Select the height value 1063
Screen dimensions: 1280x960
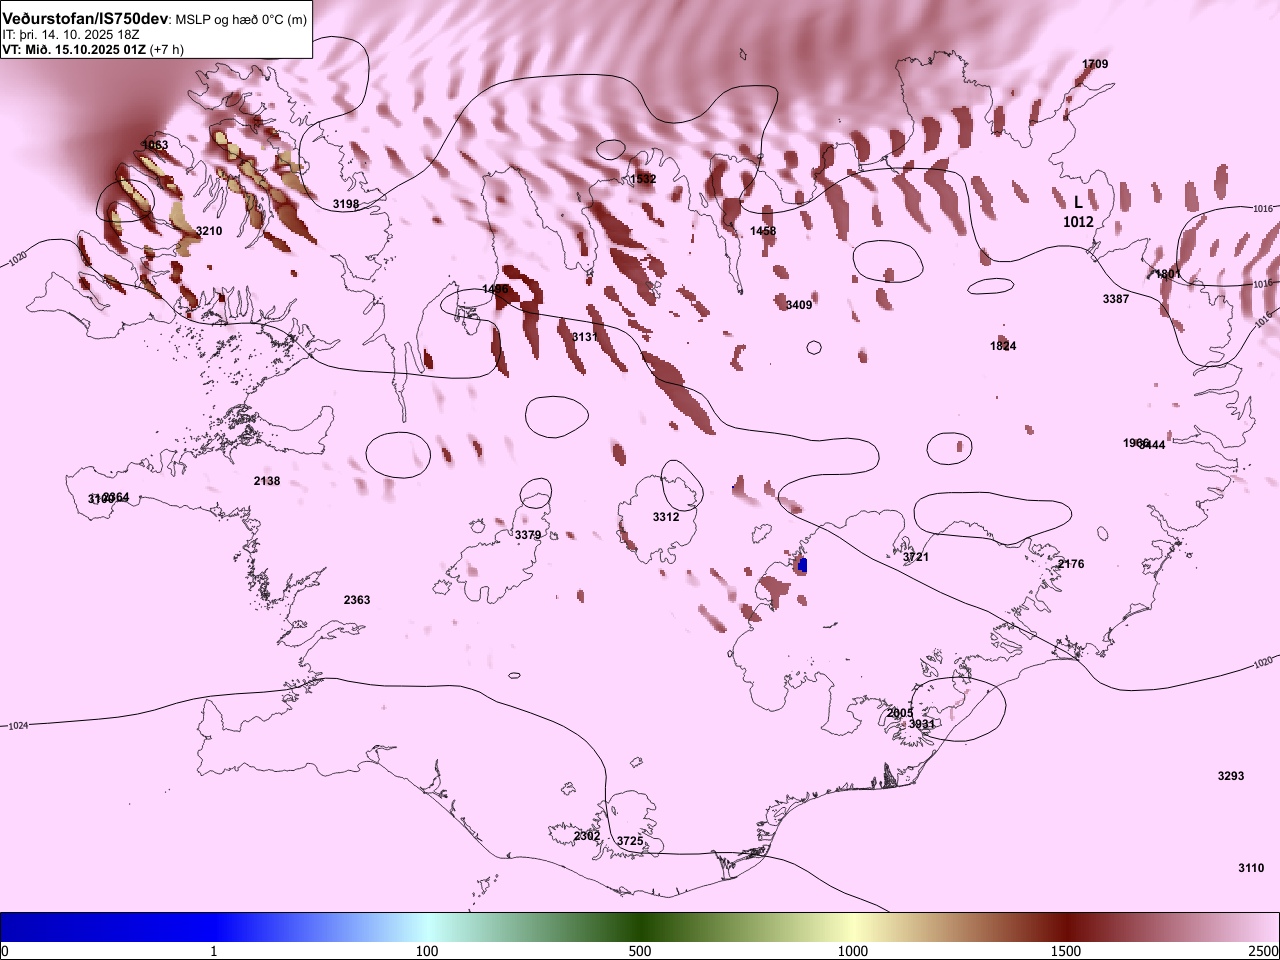pyautogui.click(x=155, y=145)
